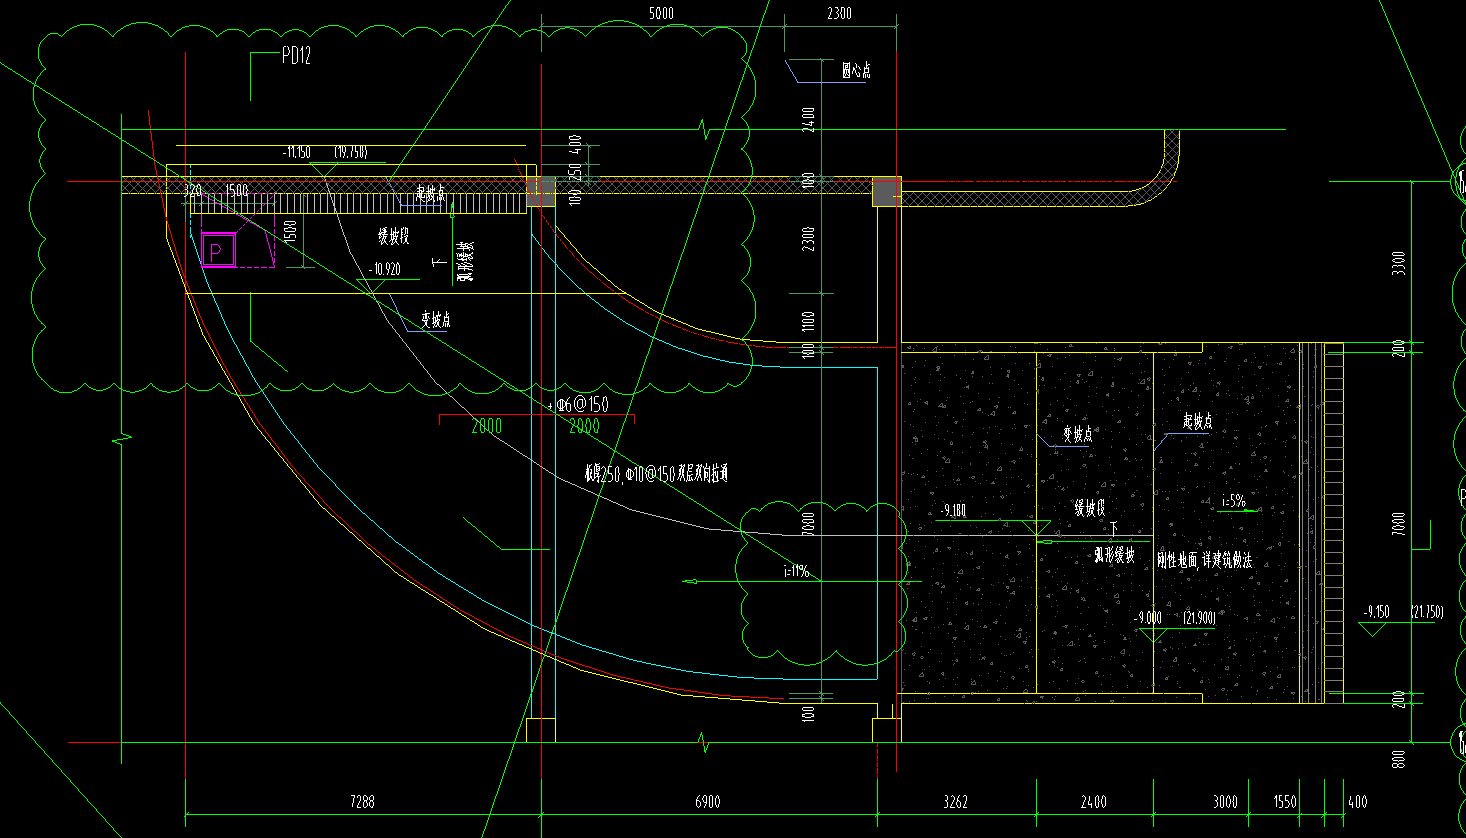Click the 3262 bottom dimension

(x=955, y=801)
